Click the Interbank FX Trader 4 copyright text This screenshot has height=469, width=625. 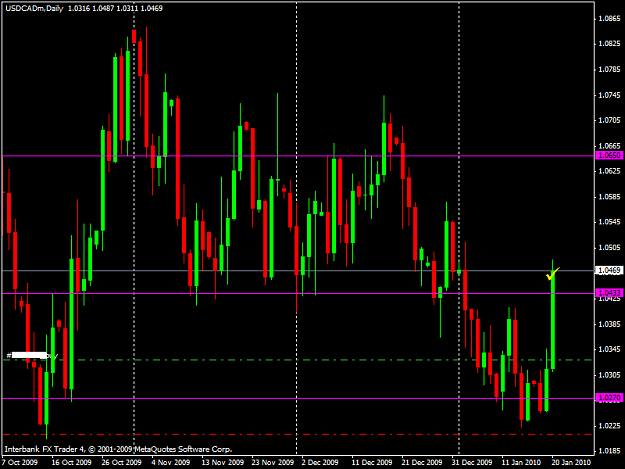coord(118,449)
